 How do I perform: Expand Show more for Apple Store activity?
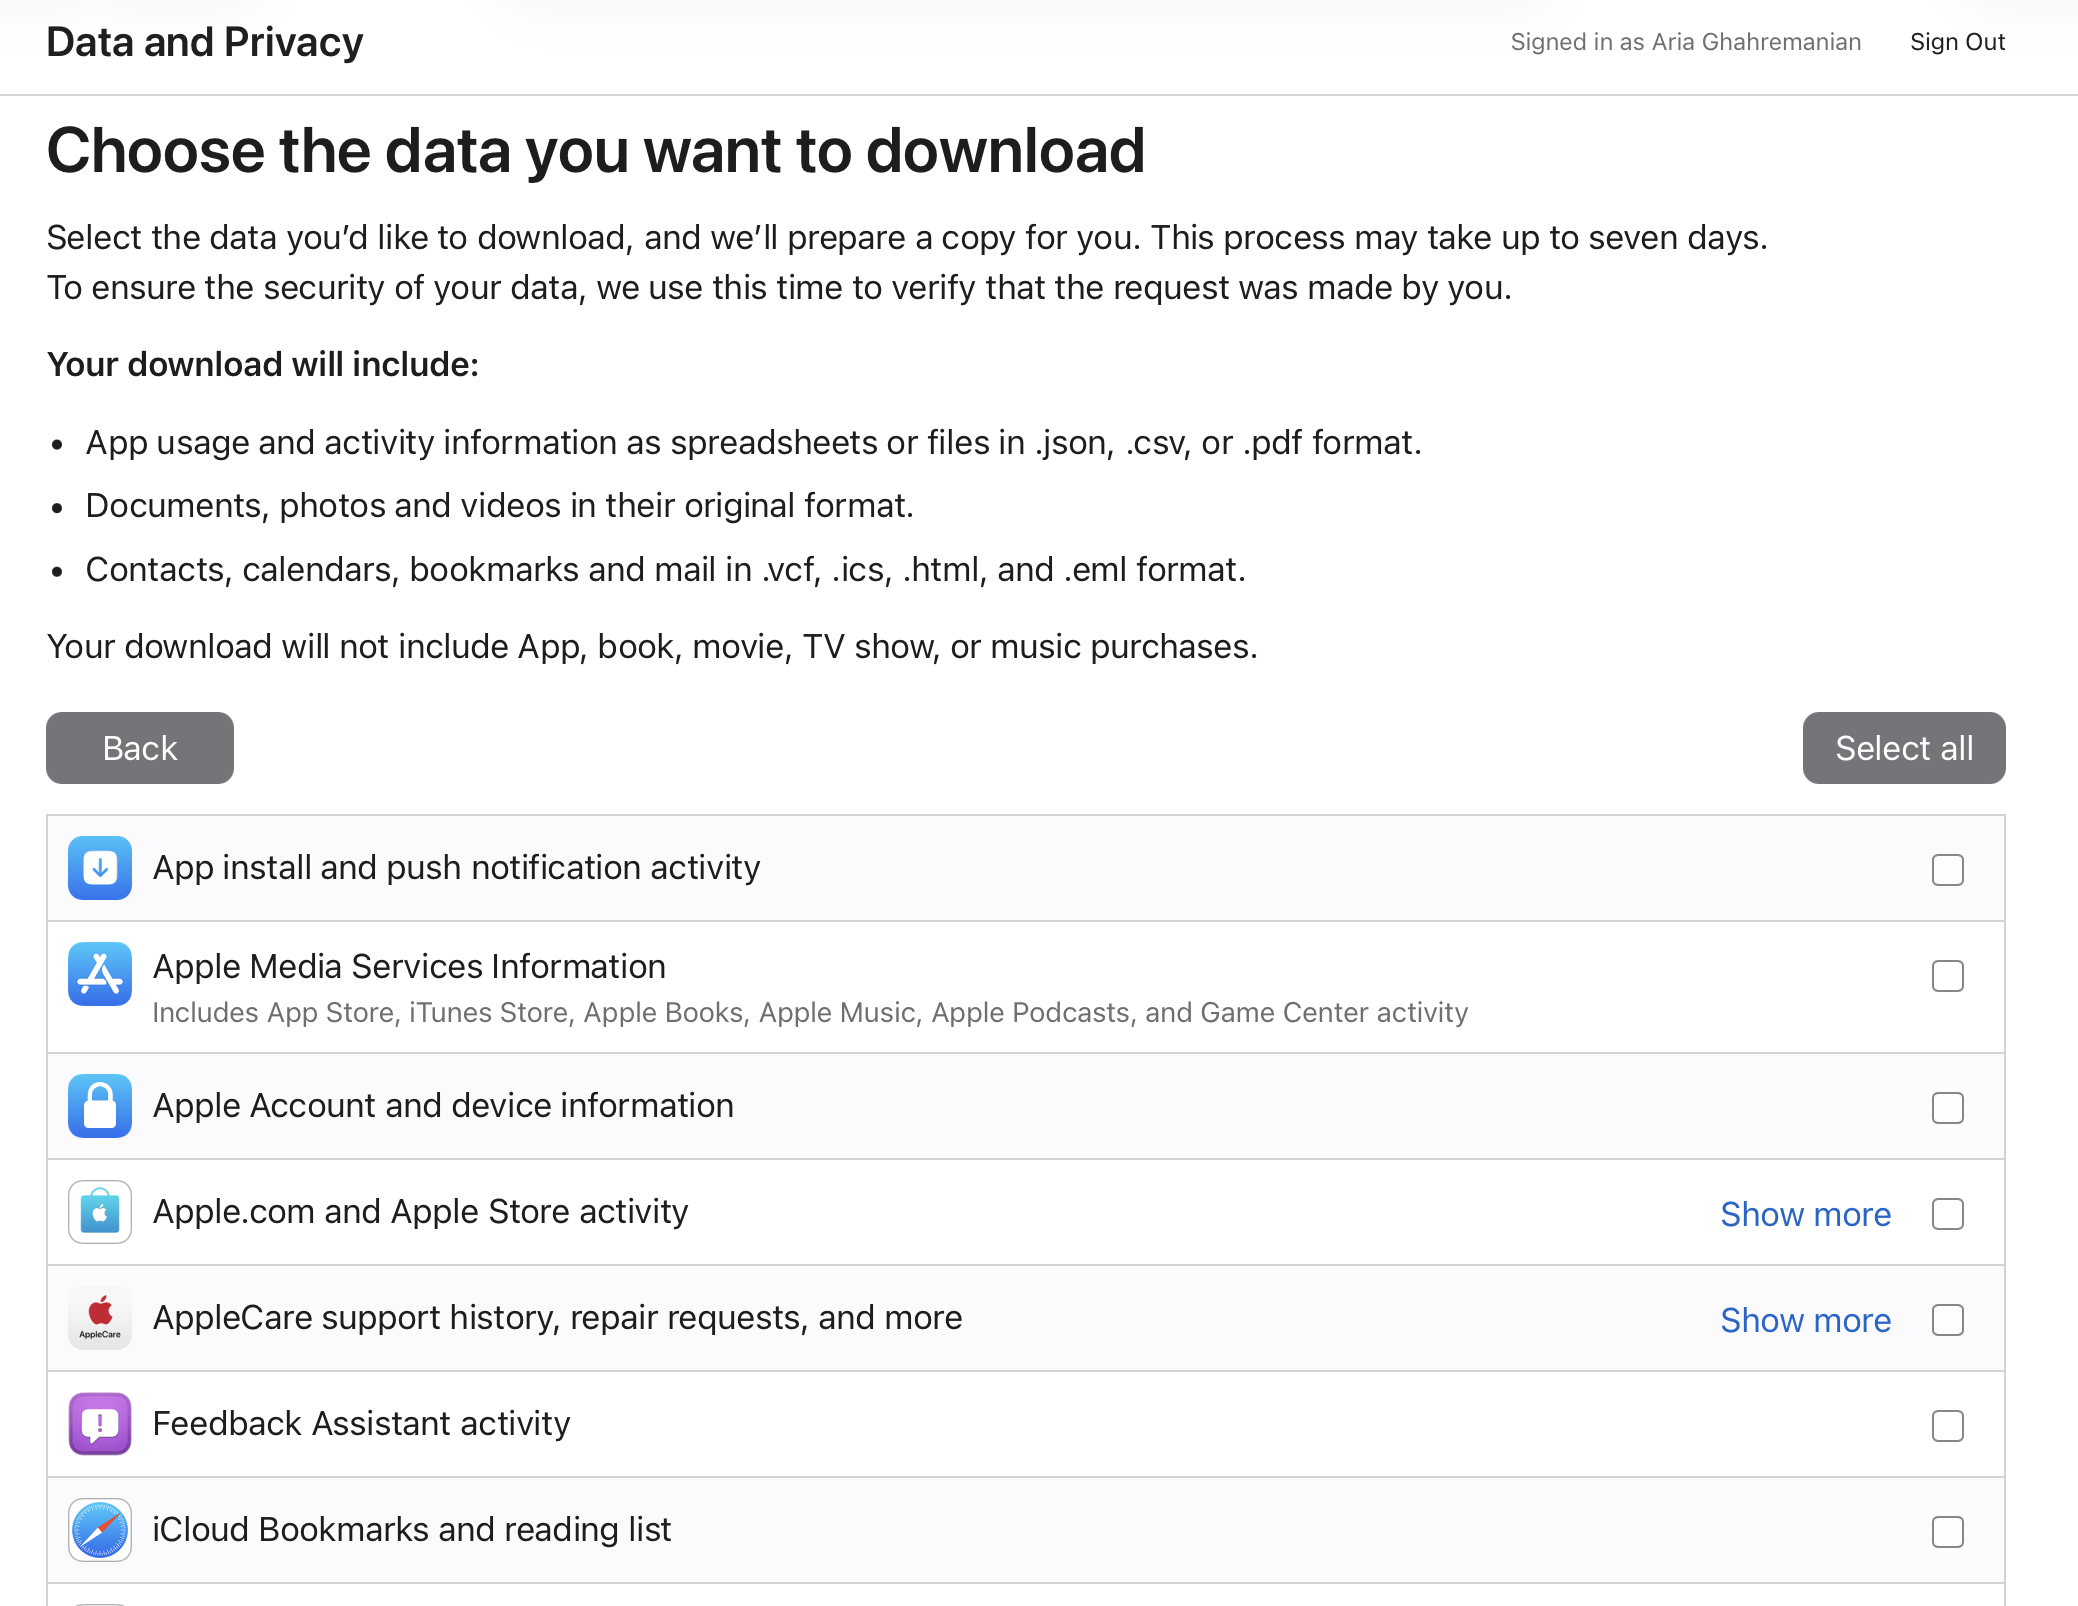pyautogui.click(x=1805, y=1214)
